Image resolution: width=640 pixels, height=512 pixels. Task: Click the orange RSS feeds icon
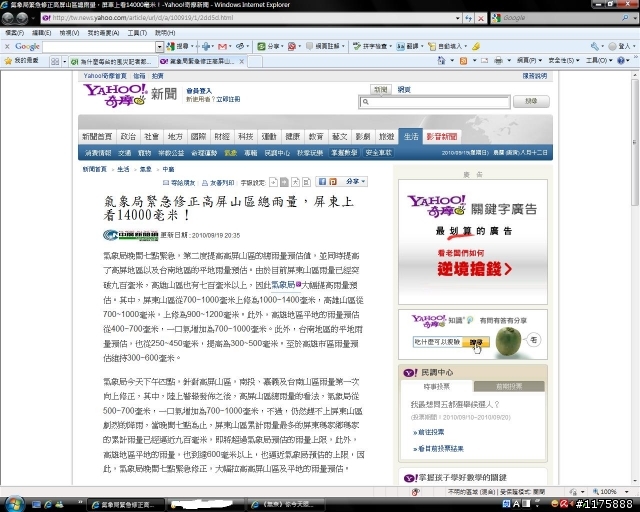click(463, 60)
